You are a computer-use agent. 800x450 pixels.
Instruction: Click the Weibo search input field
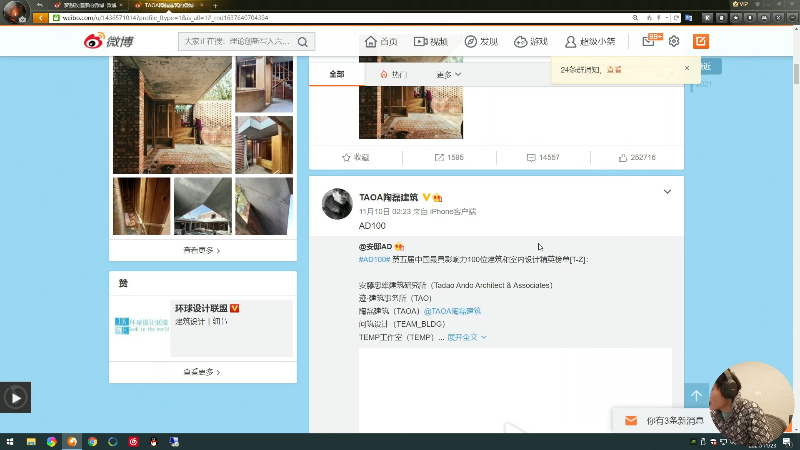coord(237,41)
